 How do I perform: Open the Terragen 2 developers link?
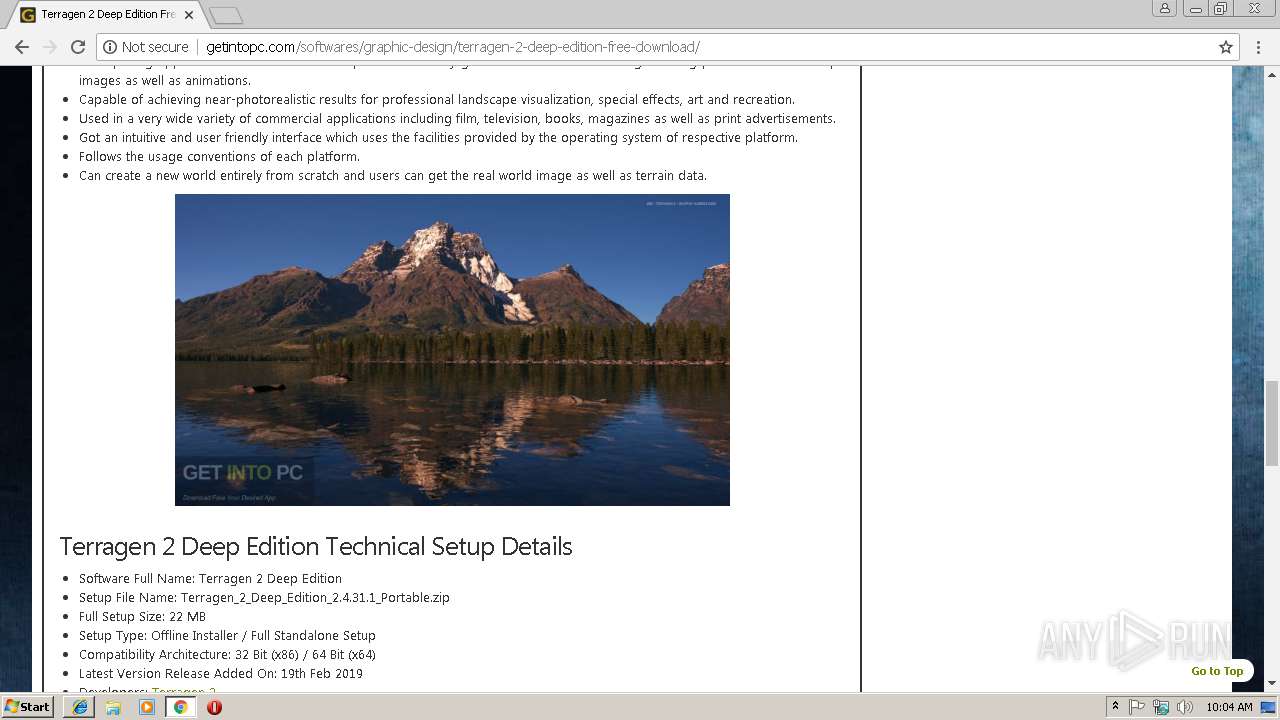pyautogui.click(x=183, y=691)
